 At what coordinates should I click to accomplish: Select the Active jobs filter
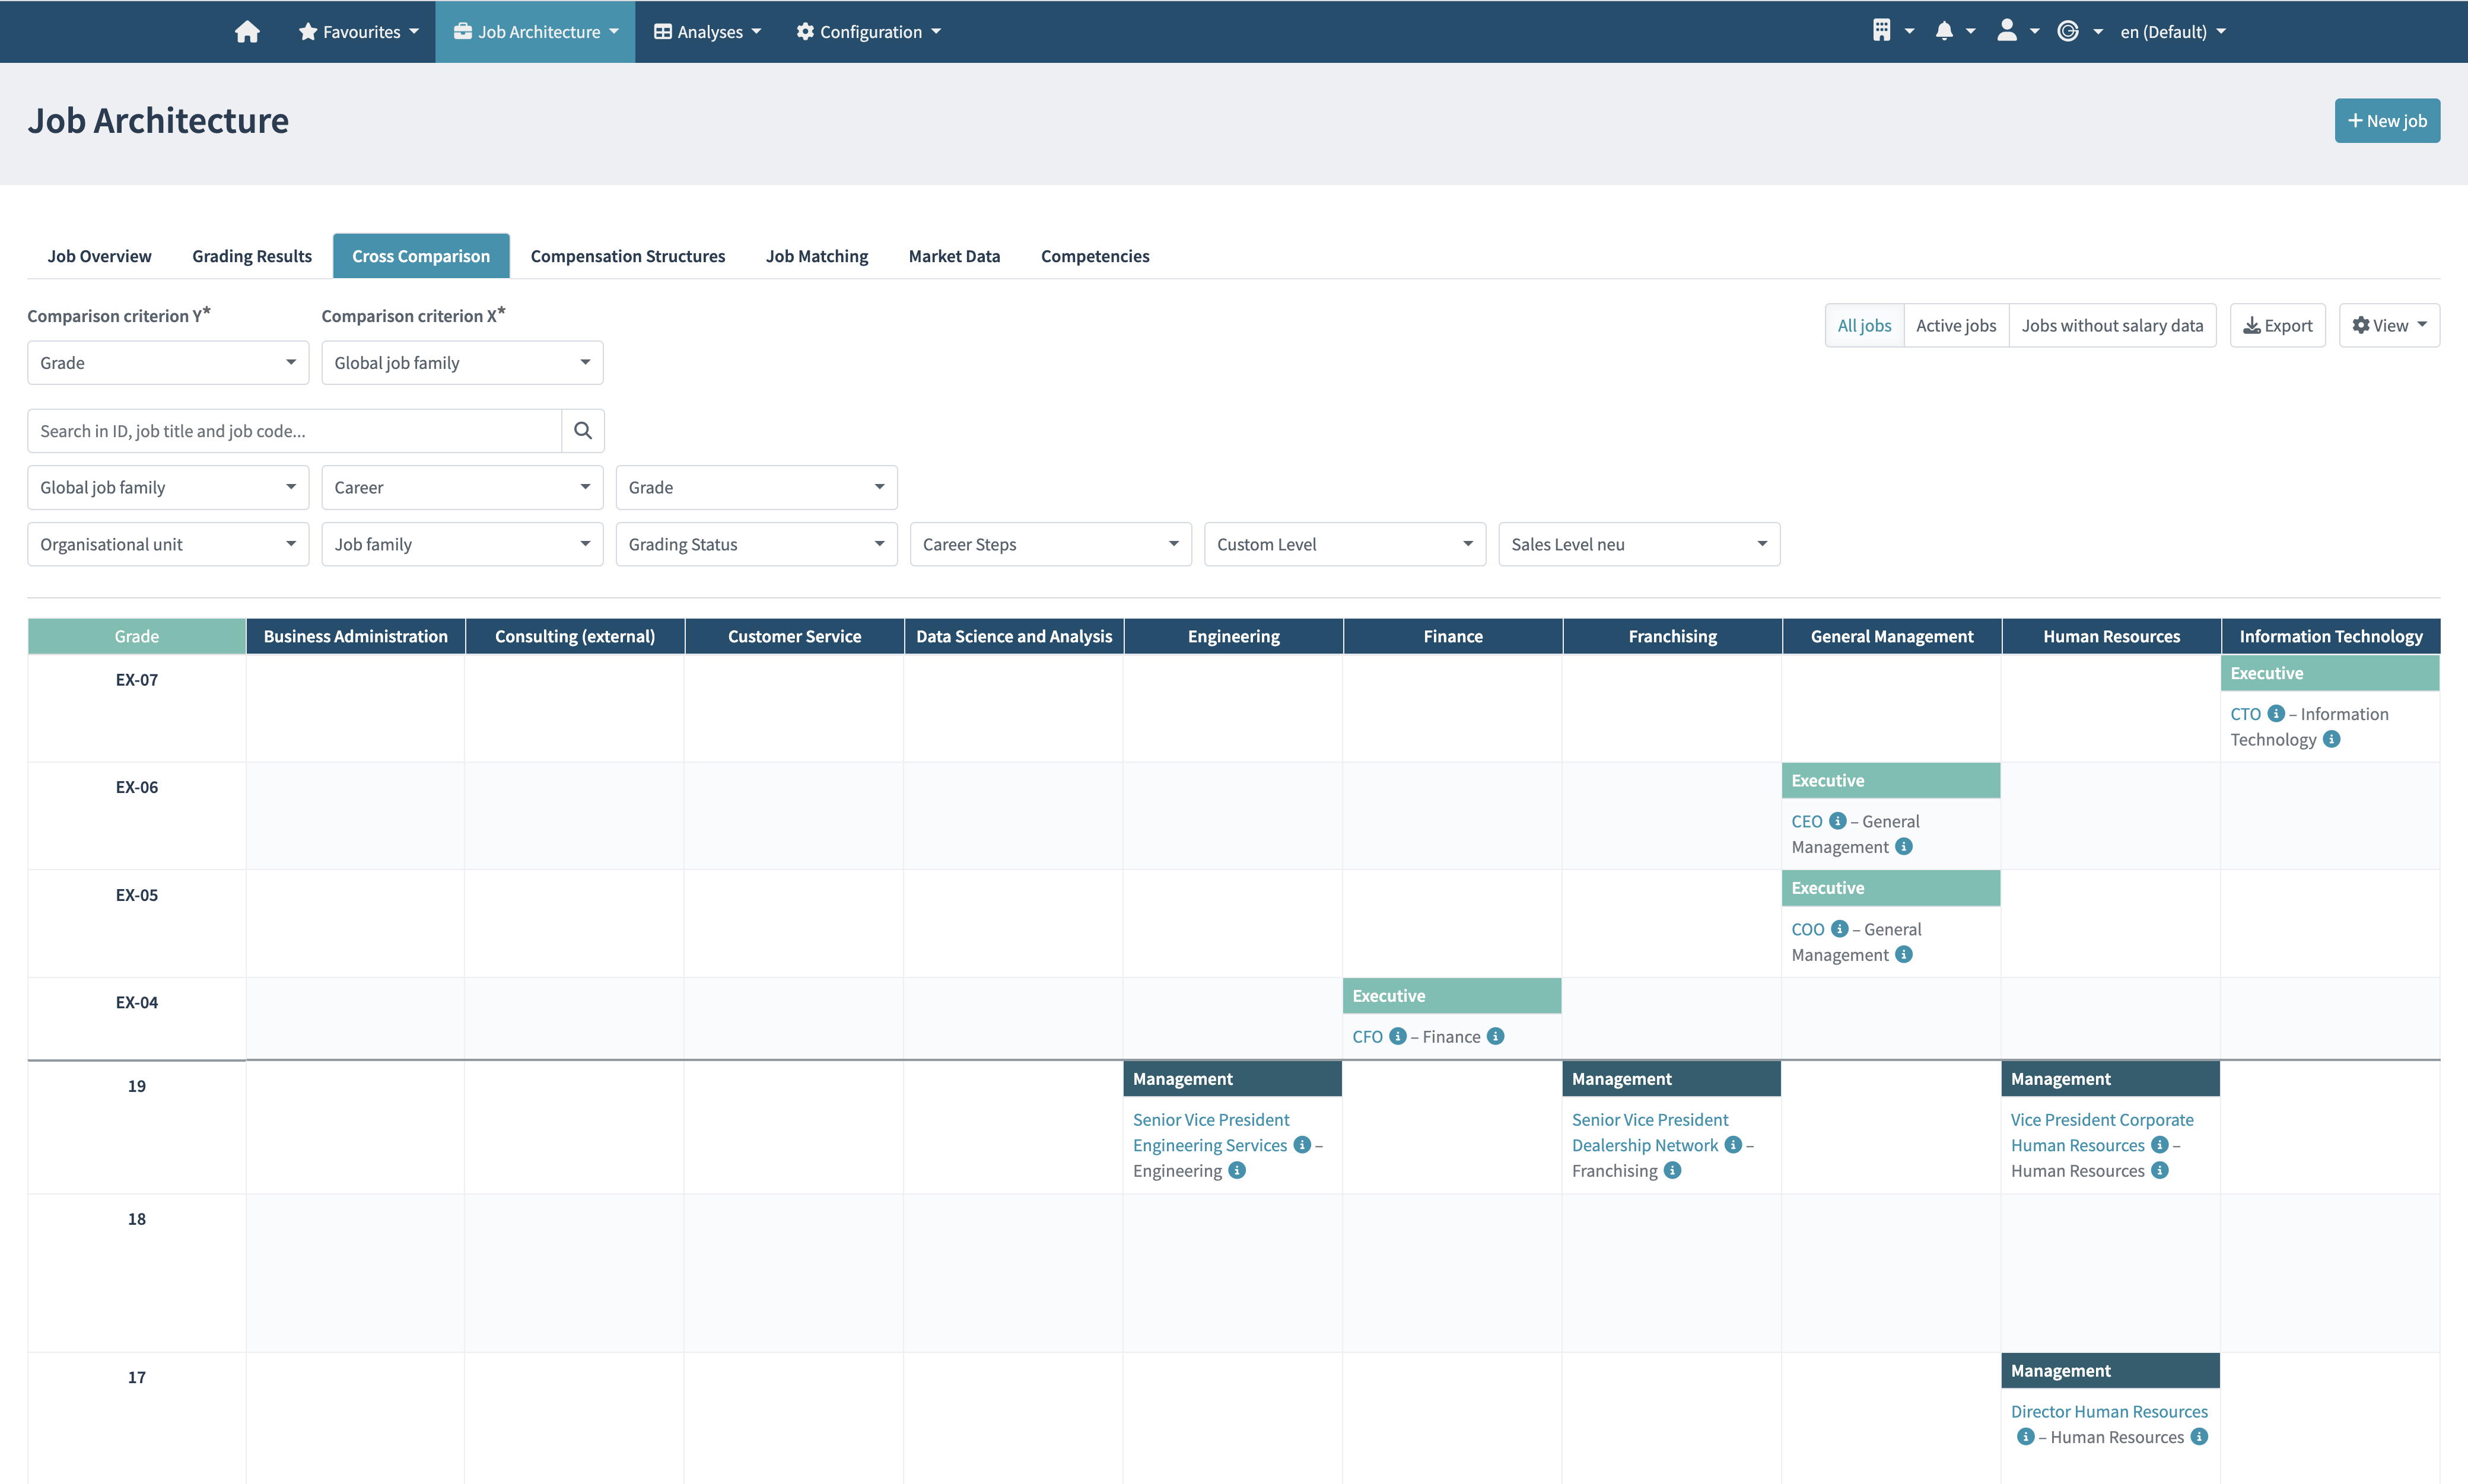(1956, 325)
